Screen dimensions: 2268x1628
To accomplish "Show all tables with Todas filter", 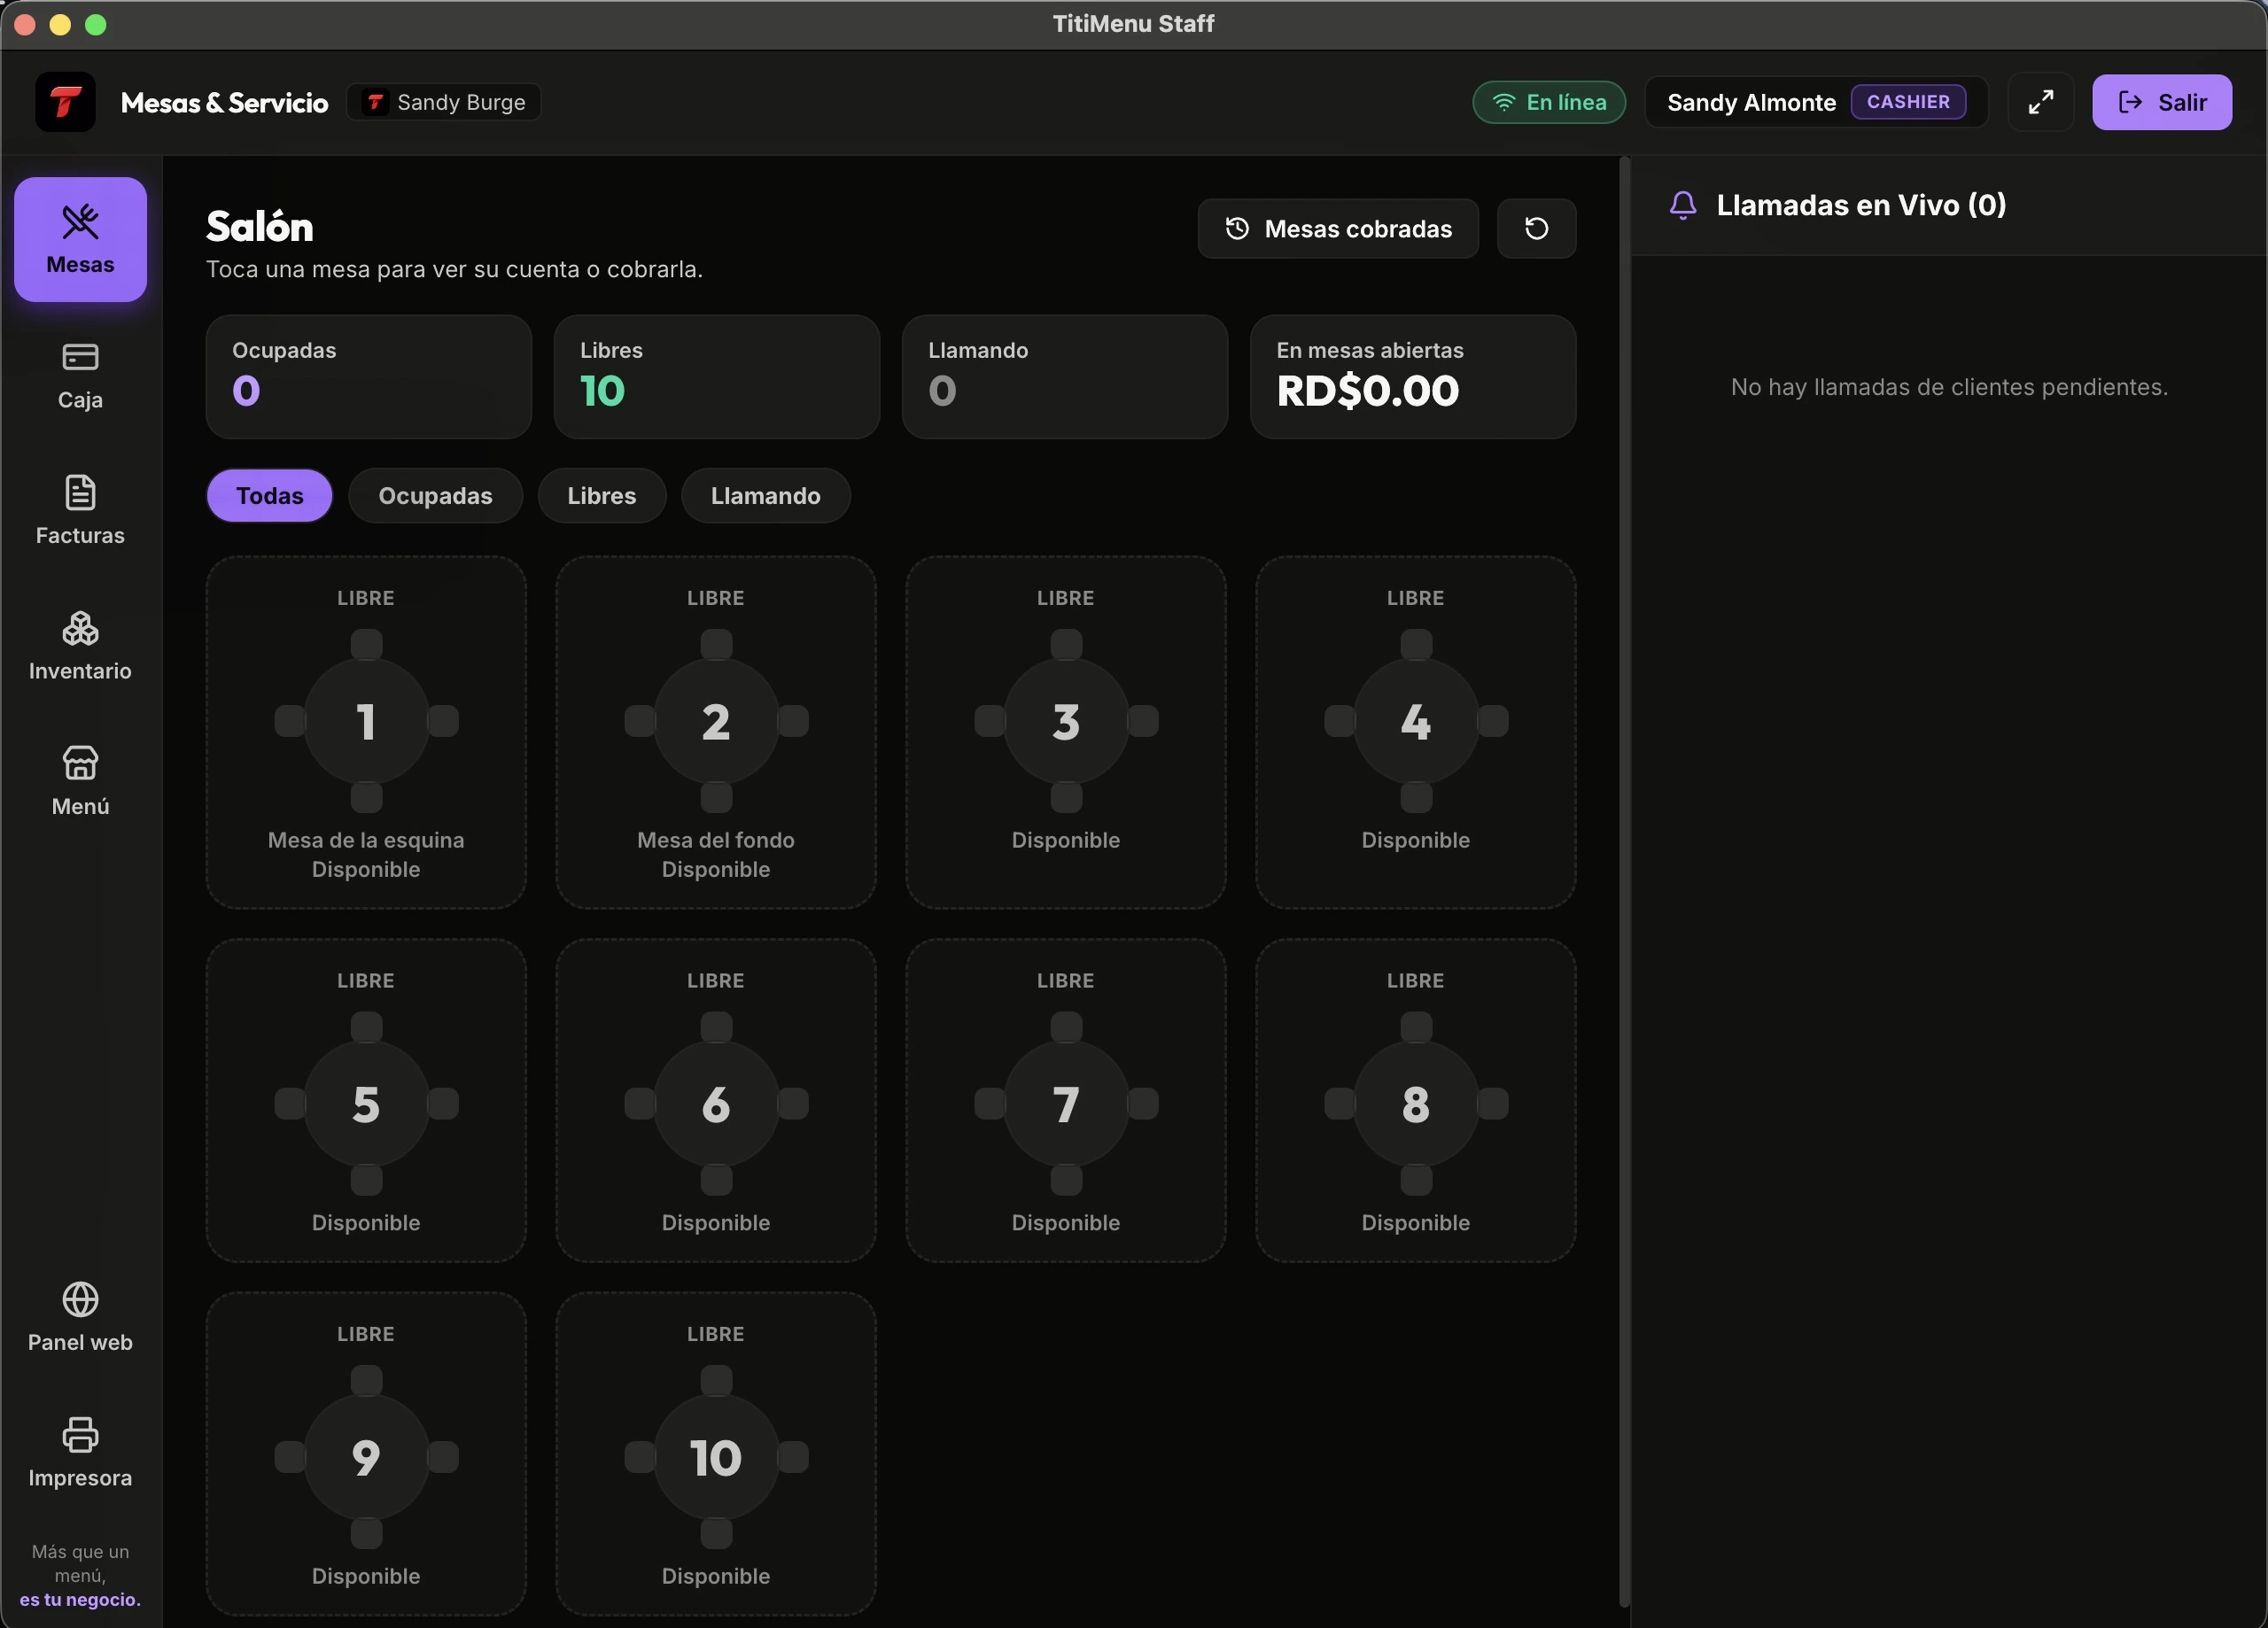I will click(269, 495).
